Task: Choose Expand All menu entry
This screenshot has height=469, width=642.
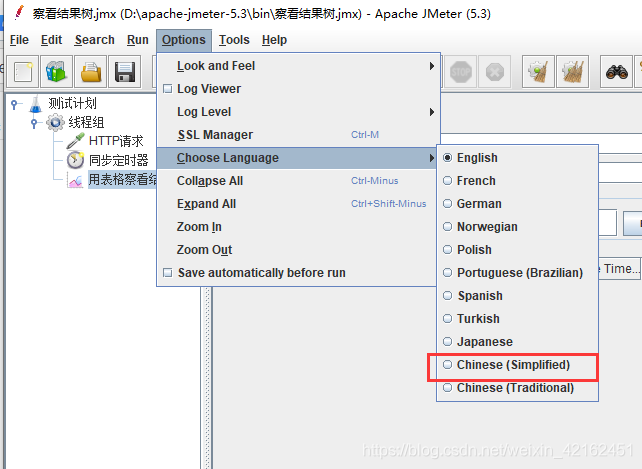Action: pyautogui.click(x=297, y=204)
